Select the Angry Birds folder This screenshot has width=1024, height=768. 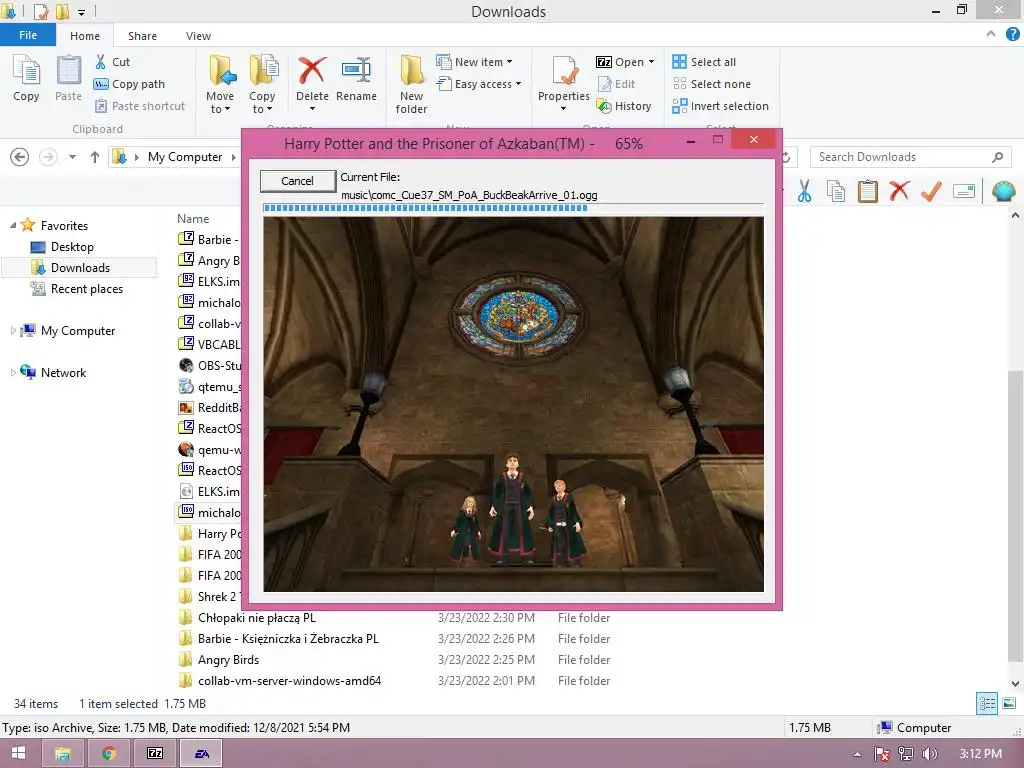(x=228, y=660)
